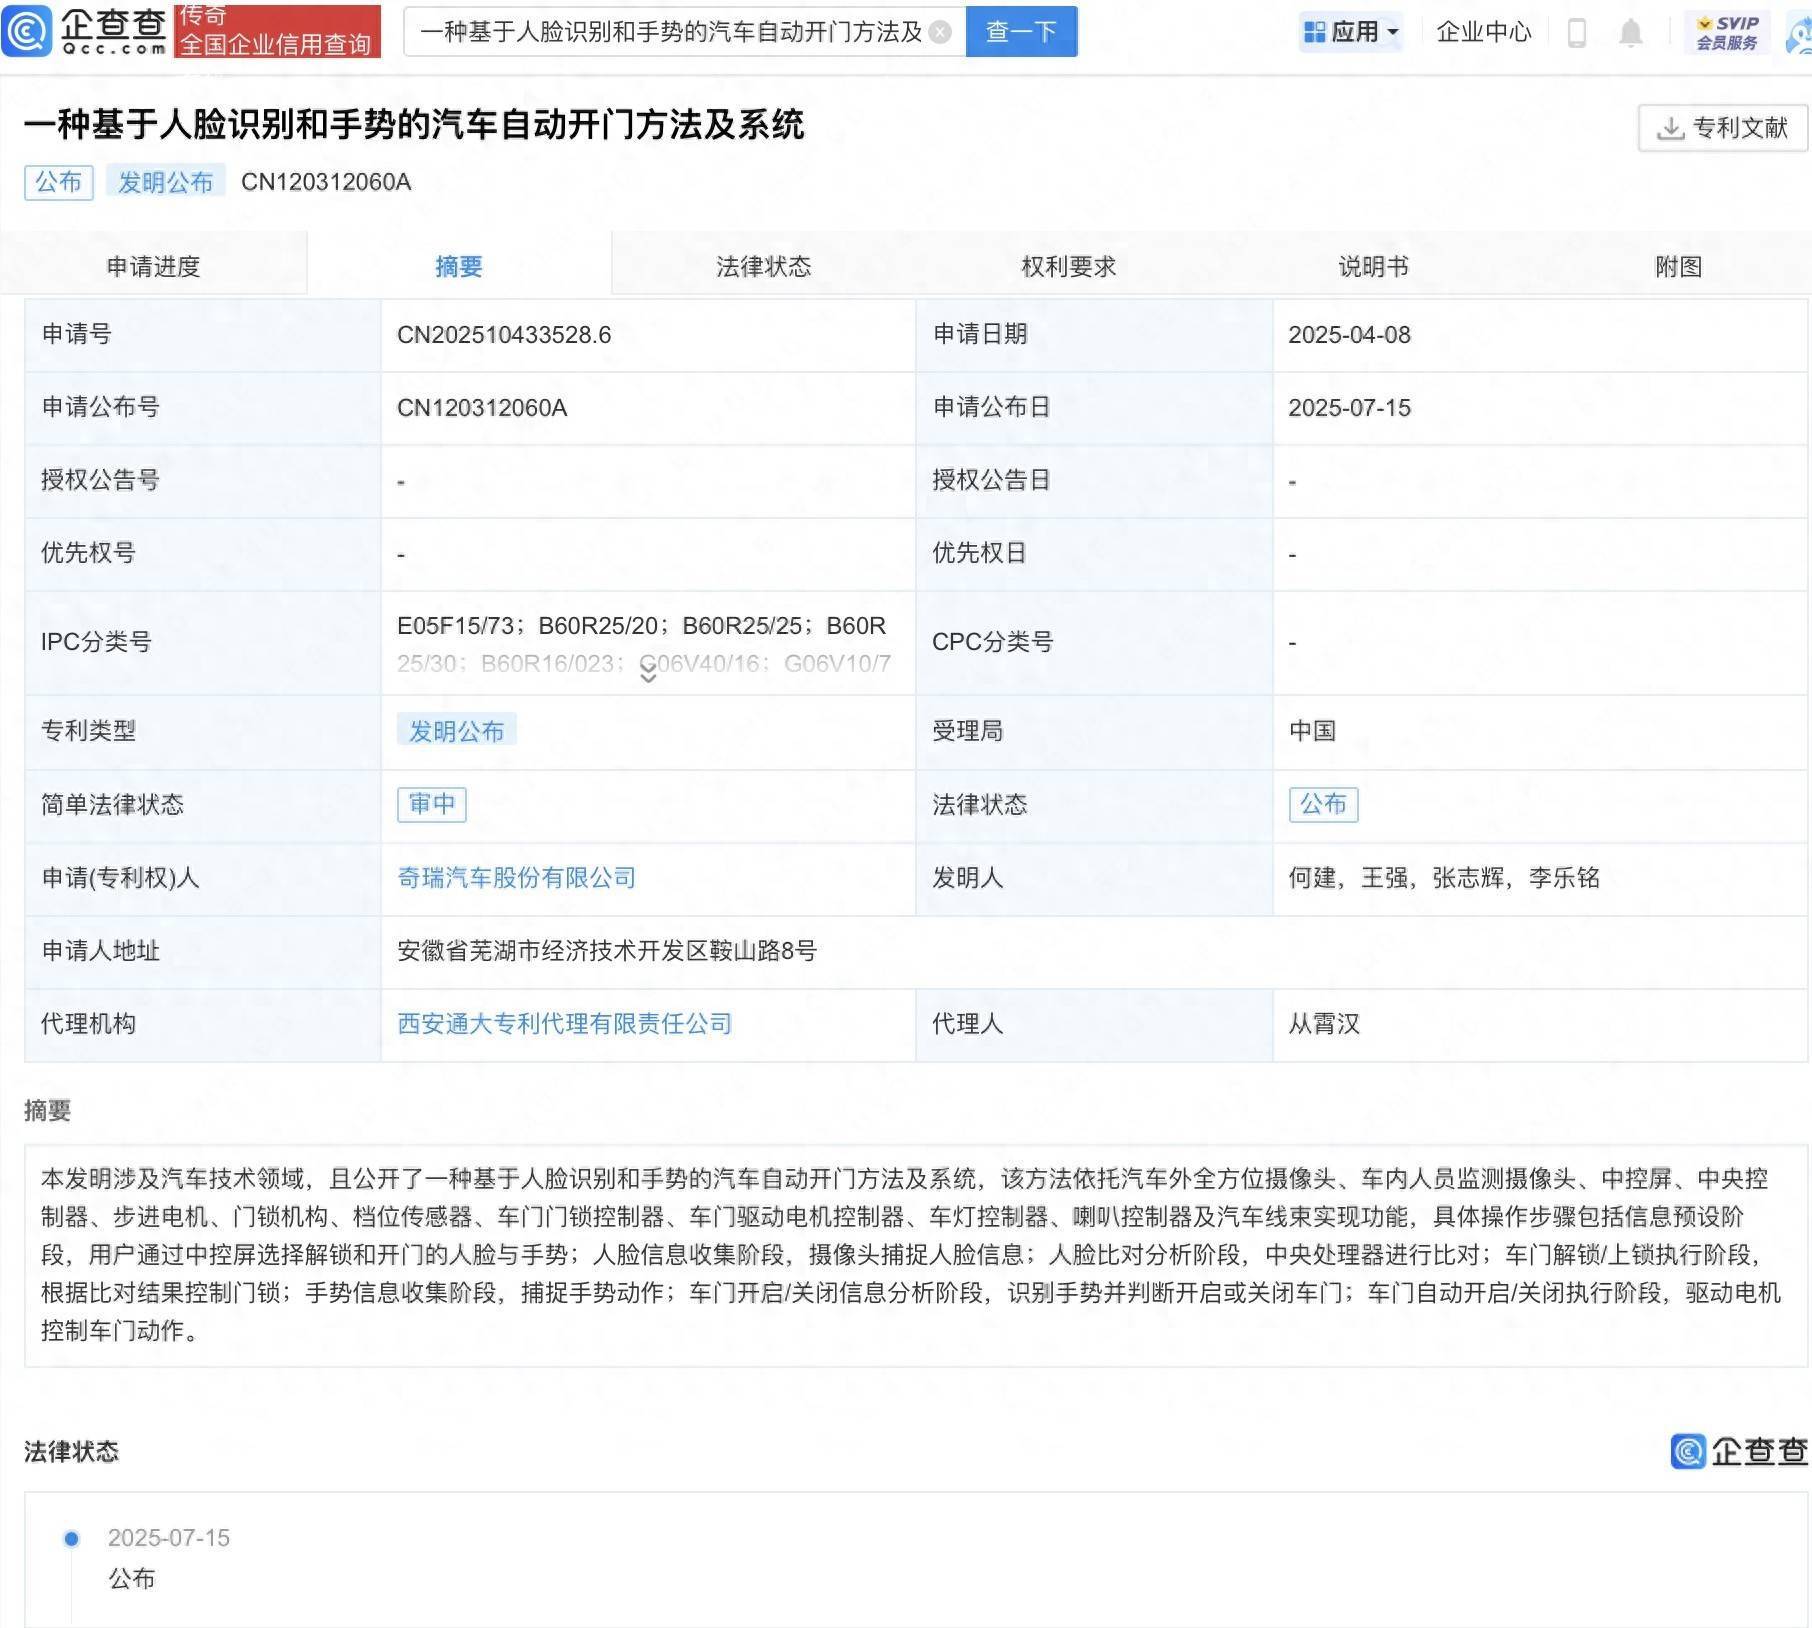The image size is (1812, 1628).
Task: Switch to the 法律状态 tab
Action: [764, 265]
